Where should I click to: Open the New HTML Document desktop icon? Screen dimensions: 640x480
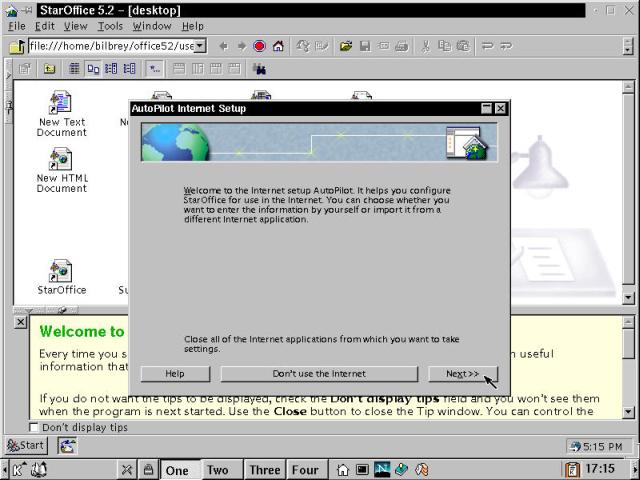(61, 160)
